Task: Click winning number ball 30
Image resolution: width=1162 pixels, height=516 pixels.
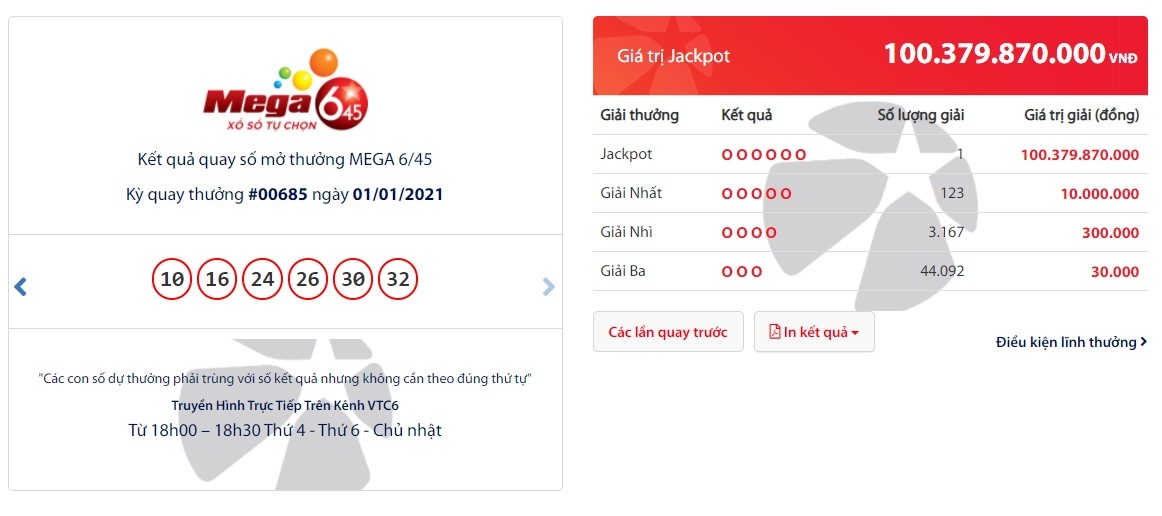Action: [x=353, y=280]
